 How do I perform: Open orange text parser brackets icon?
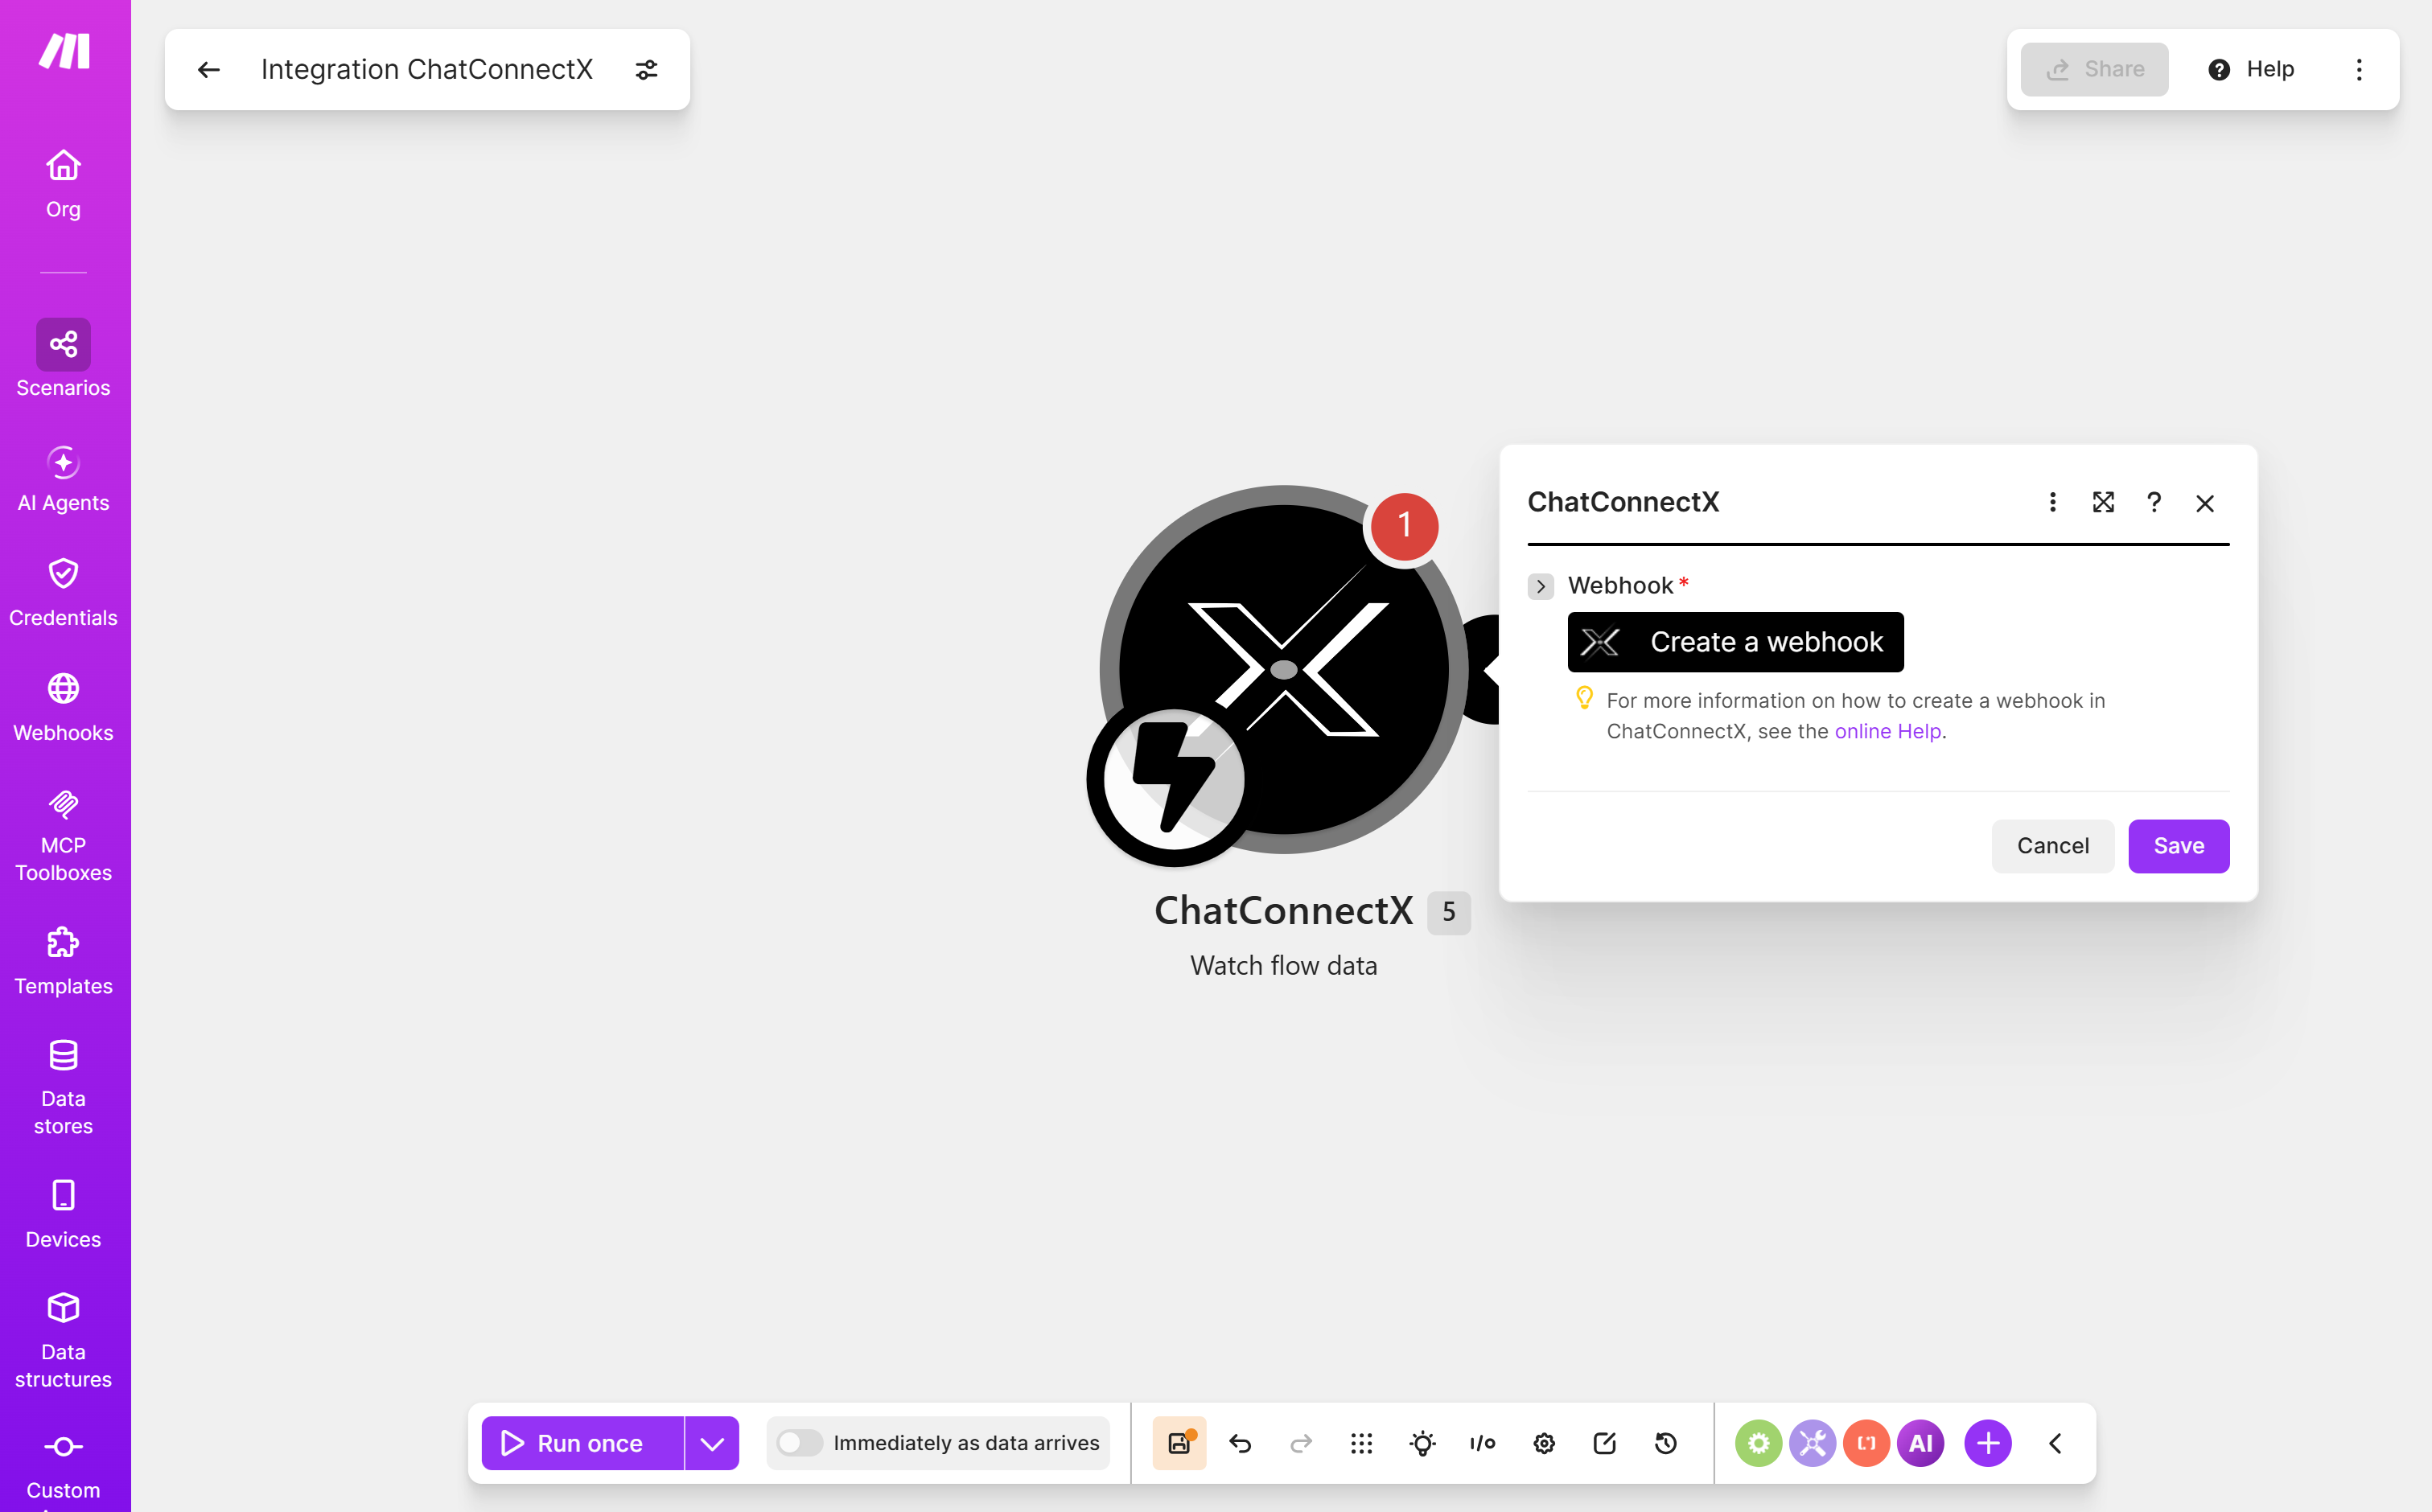click(x=1866, y=1443)
